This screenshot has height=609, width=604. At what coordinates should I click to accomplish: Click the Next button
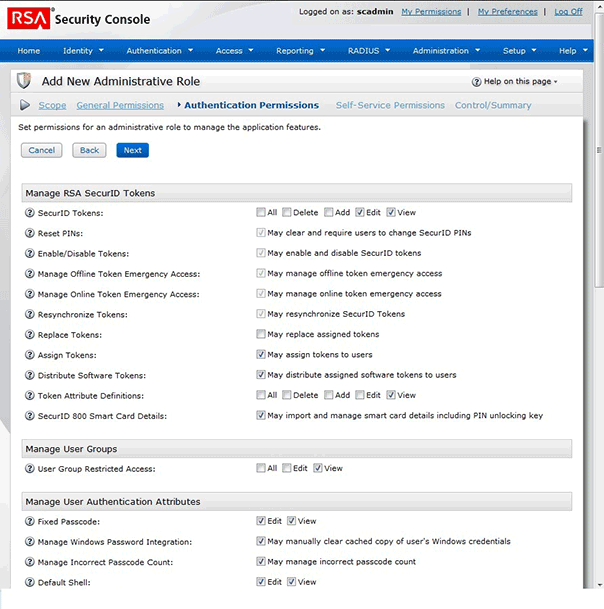tap(132, 150)
